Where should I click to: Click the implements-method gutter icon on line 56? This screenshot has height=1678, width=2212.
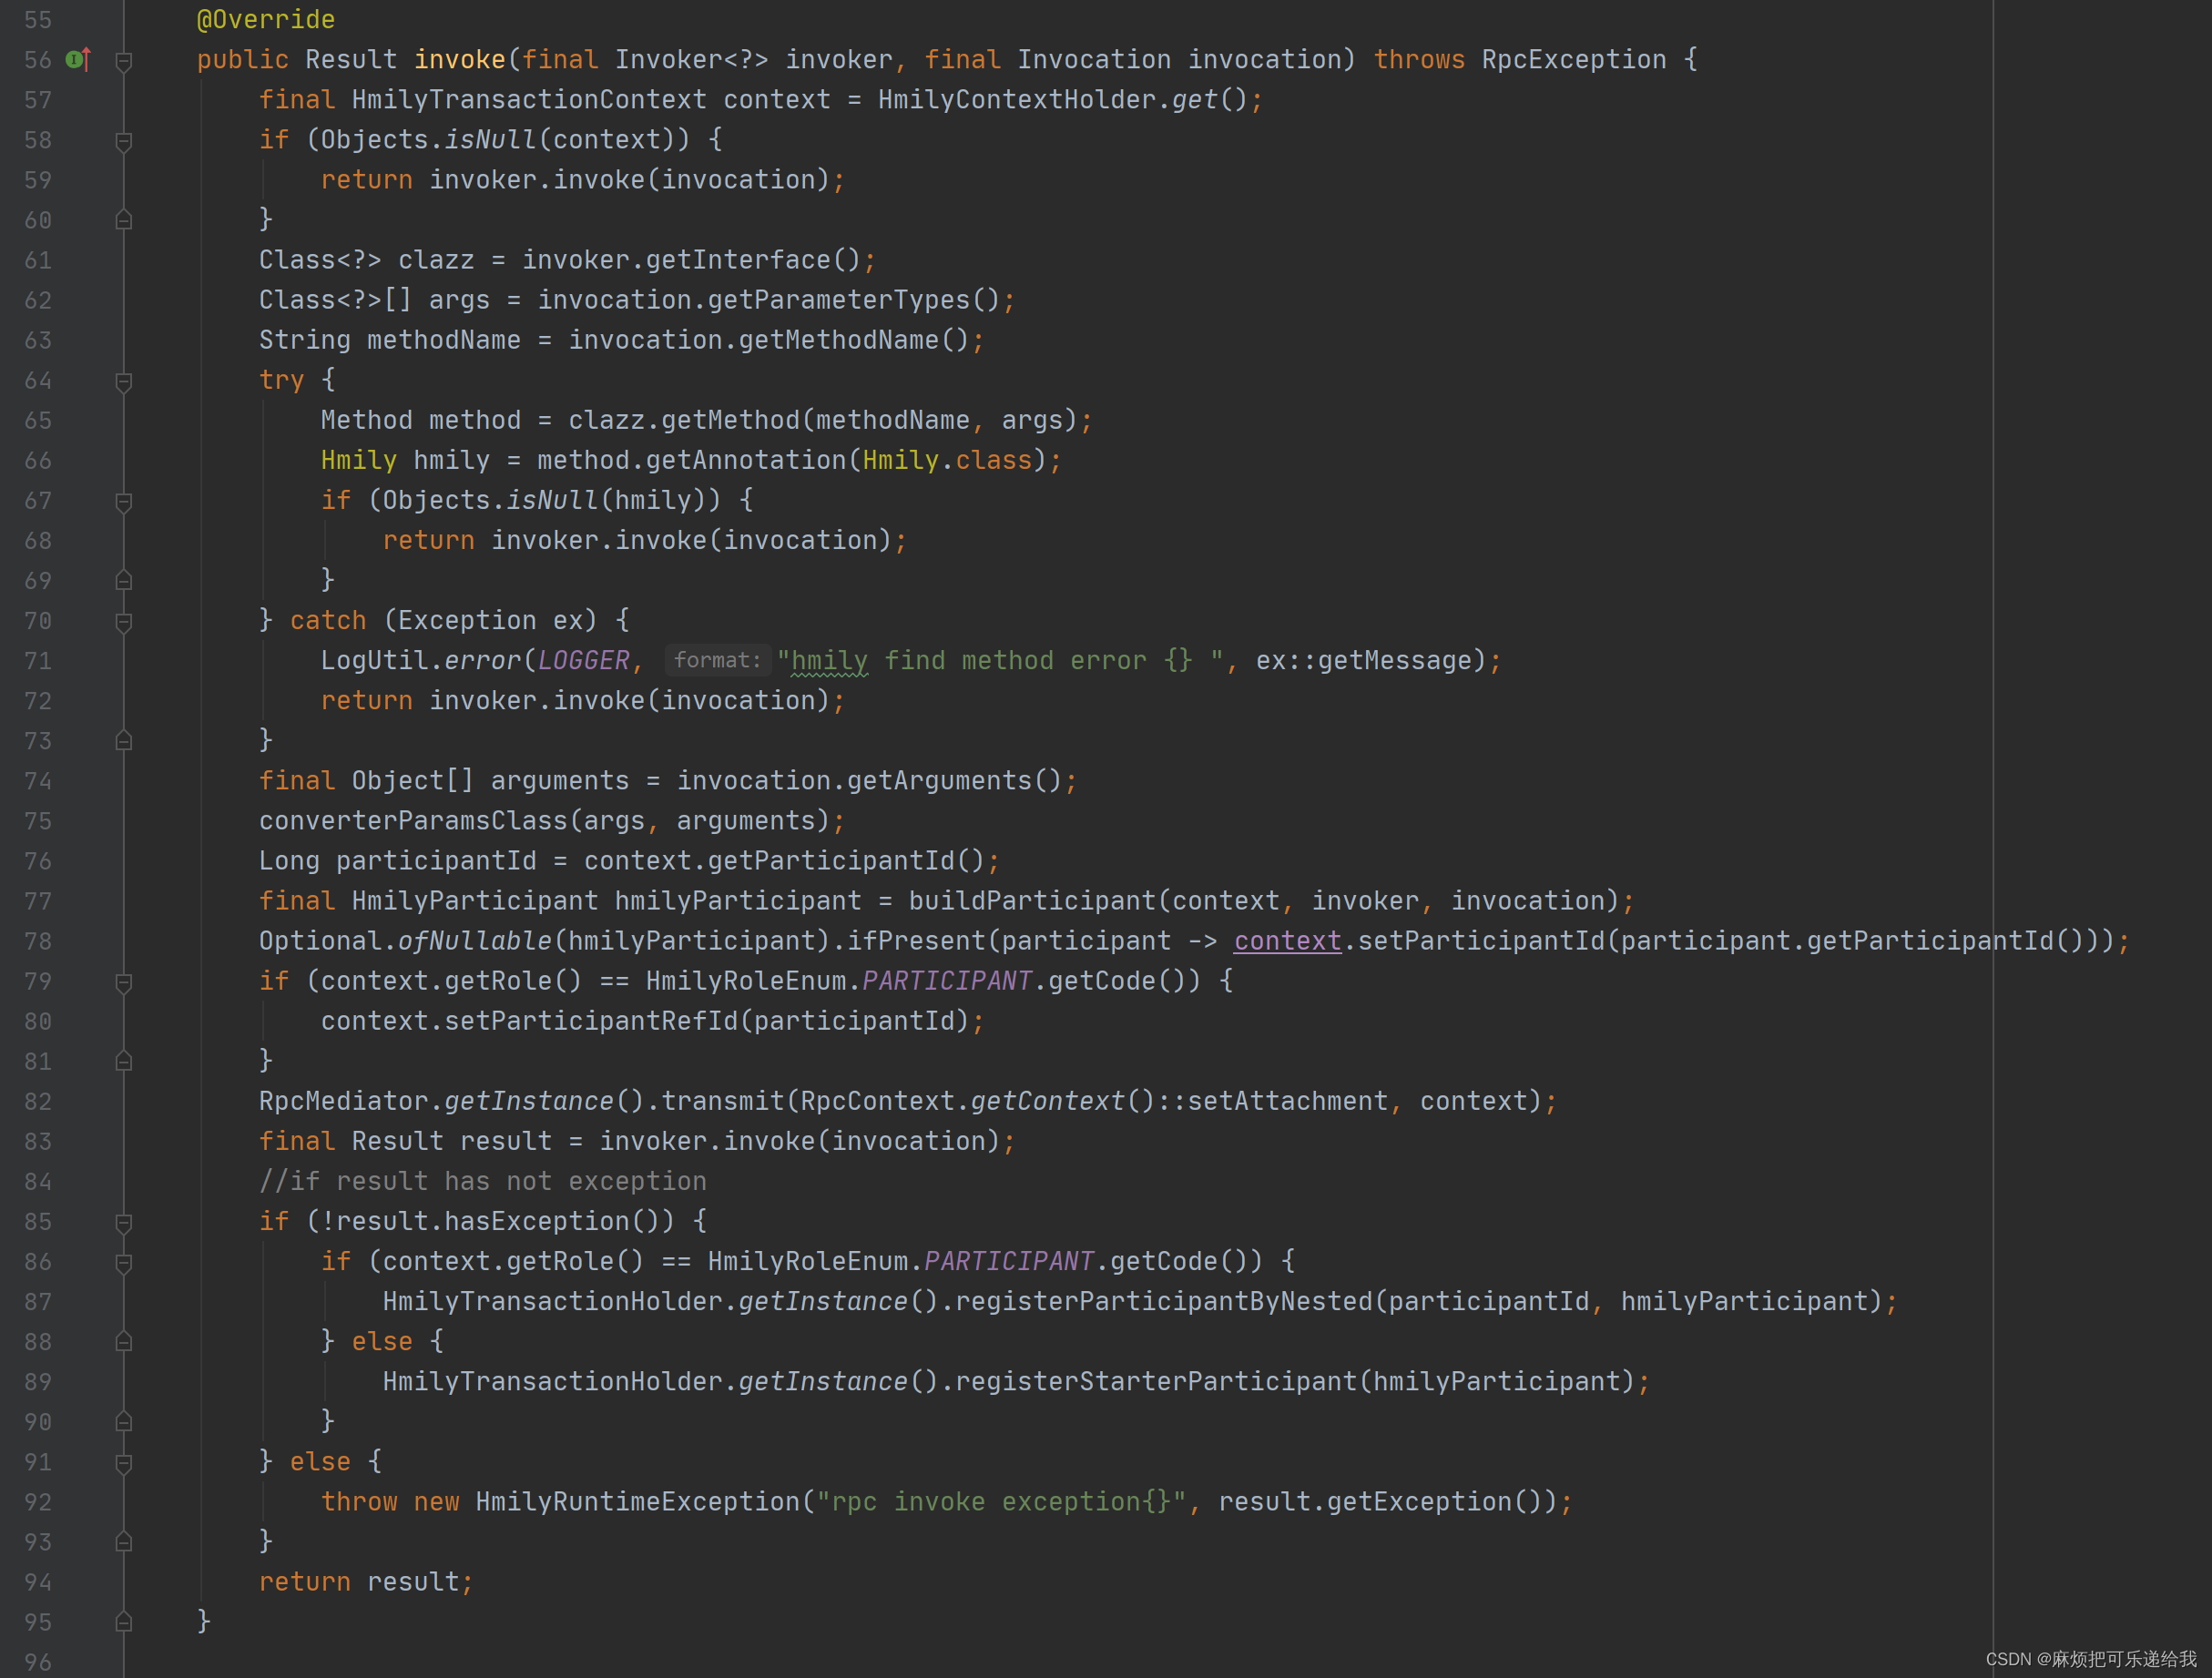tap(78, 60)
